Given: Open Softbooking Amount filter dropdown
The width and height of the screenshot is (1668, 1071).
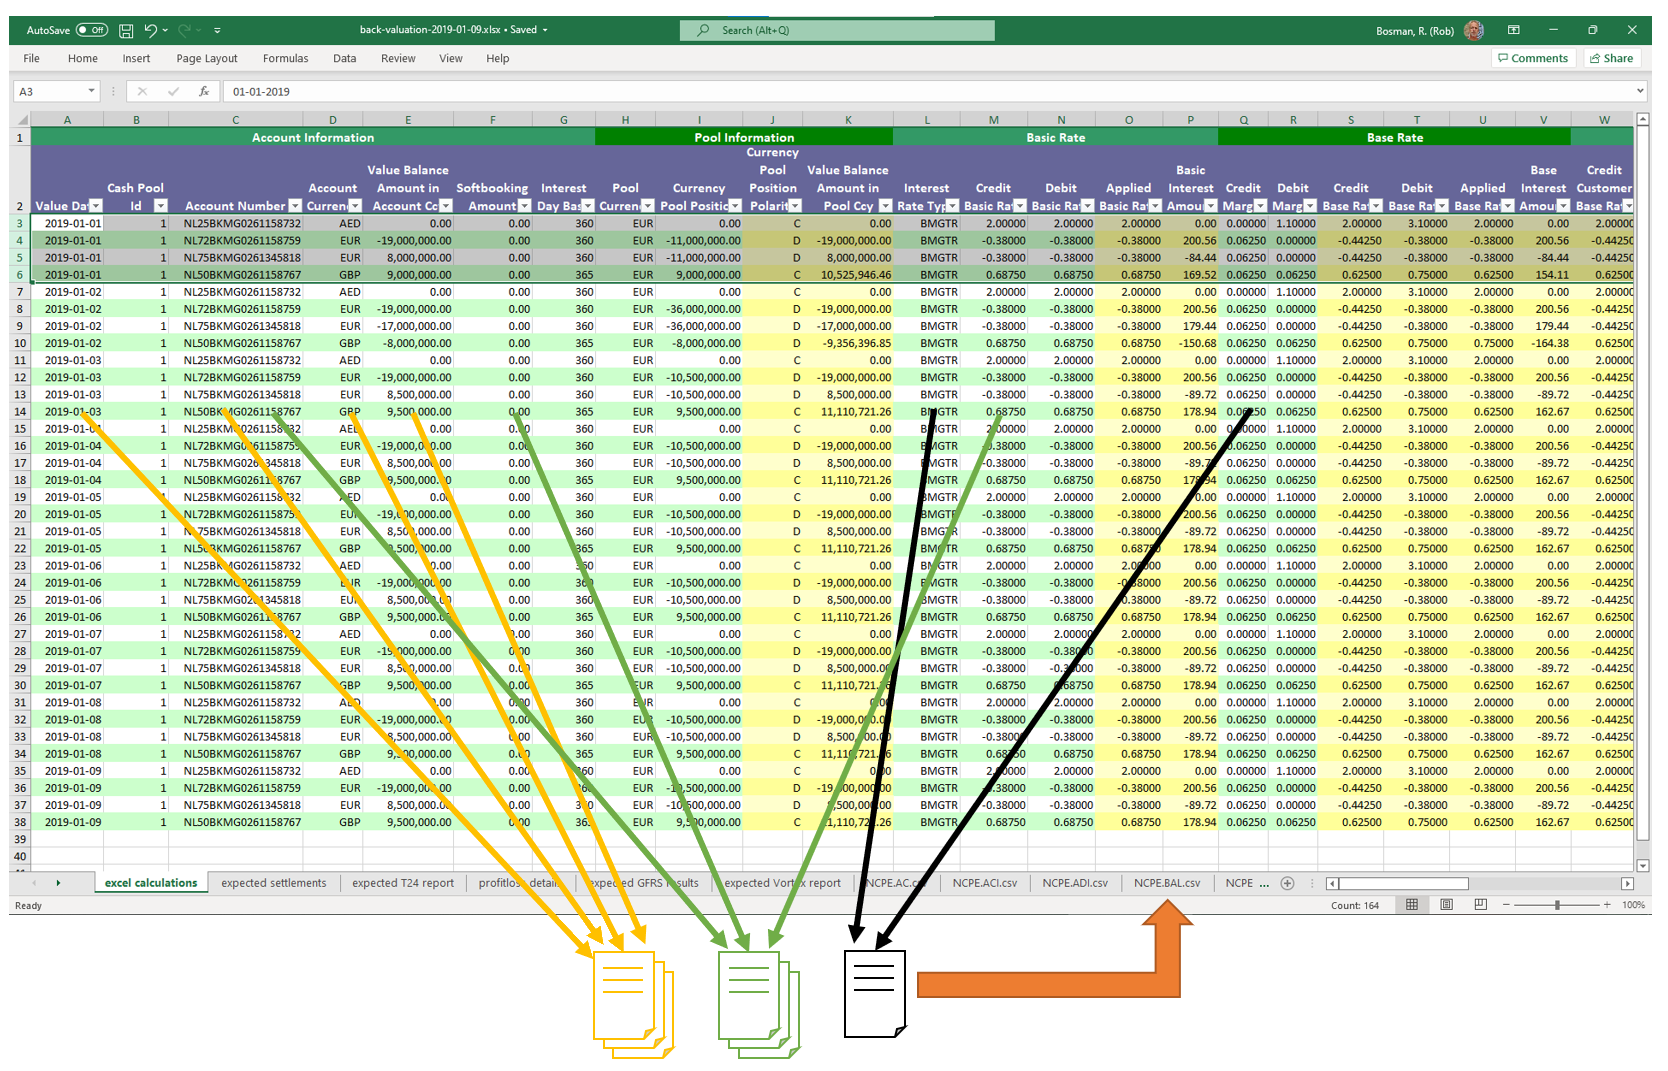Looking at the screenshot, I should pos(524,206).
